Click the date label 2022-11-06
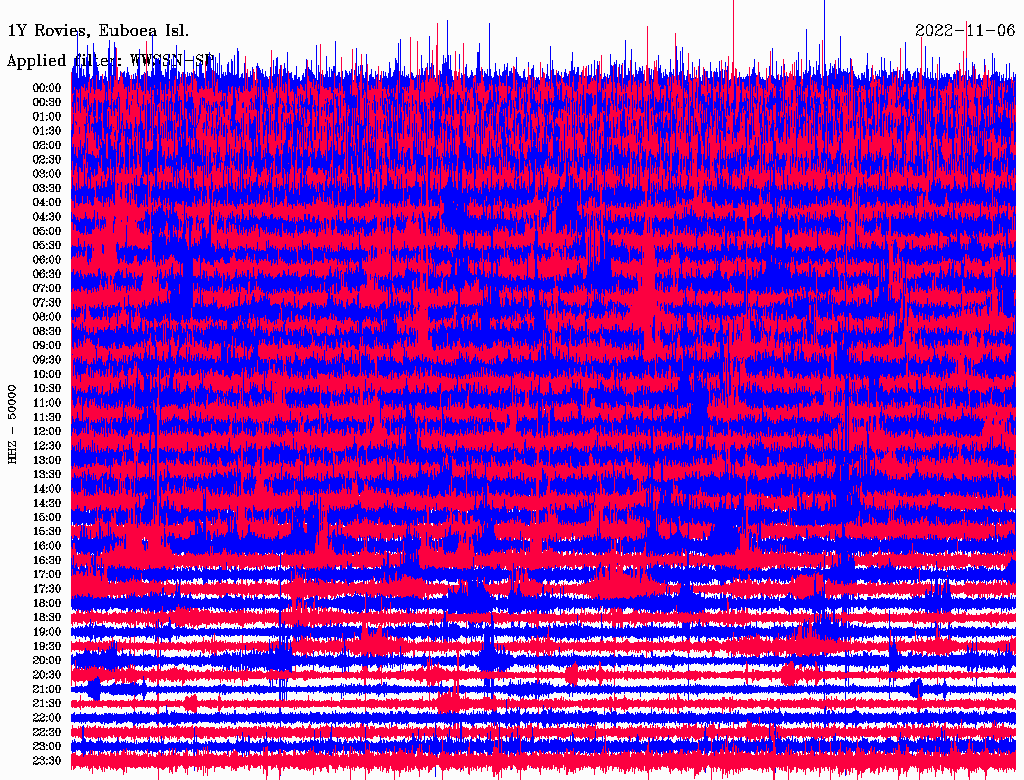1024x780 pixels. point(965,30)
